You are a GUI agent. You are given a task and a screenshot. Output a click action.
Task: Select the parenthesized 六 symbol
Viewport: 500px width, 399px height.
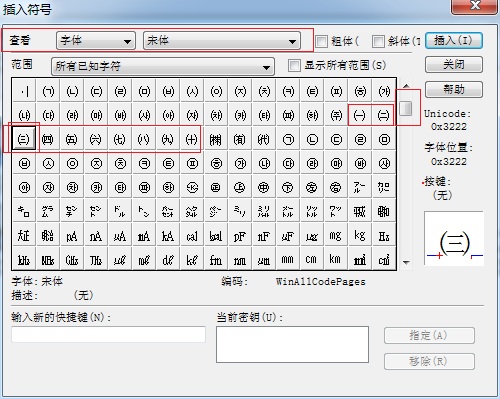pyautogui.click(x=96, y=139)
